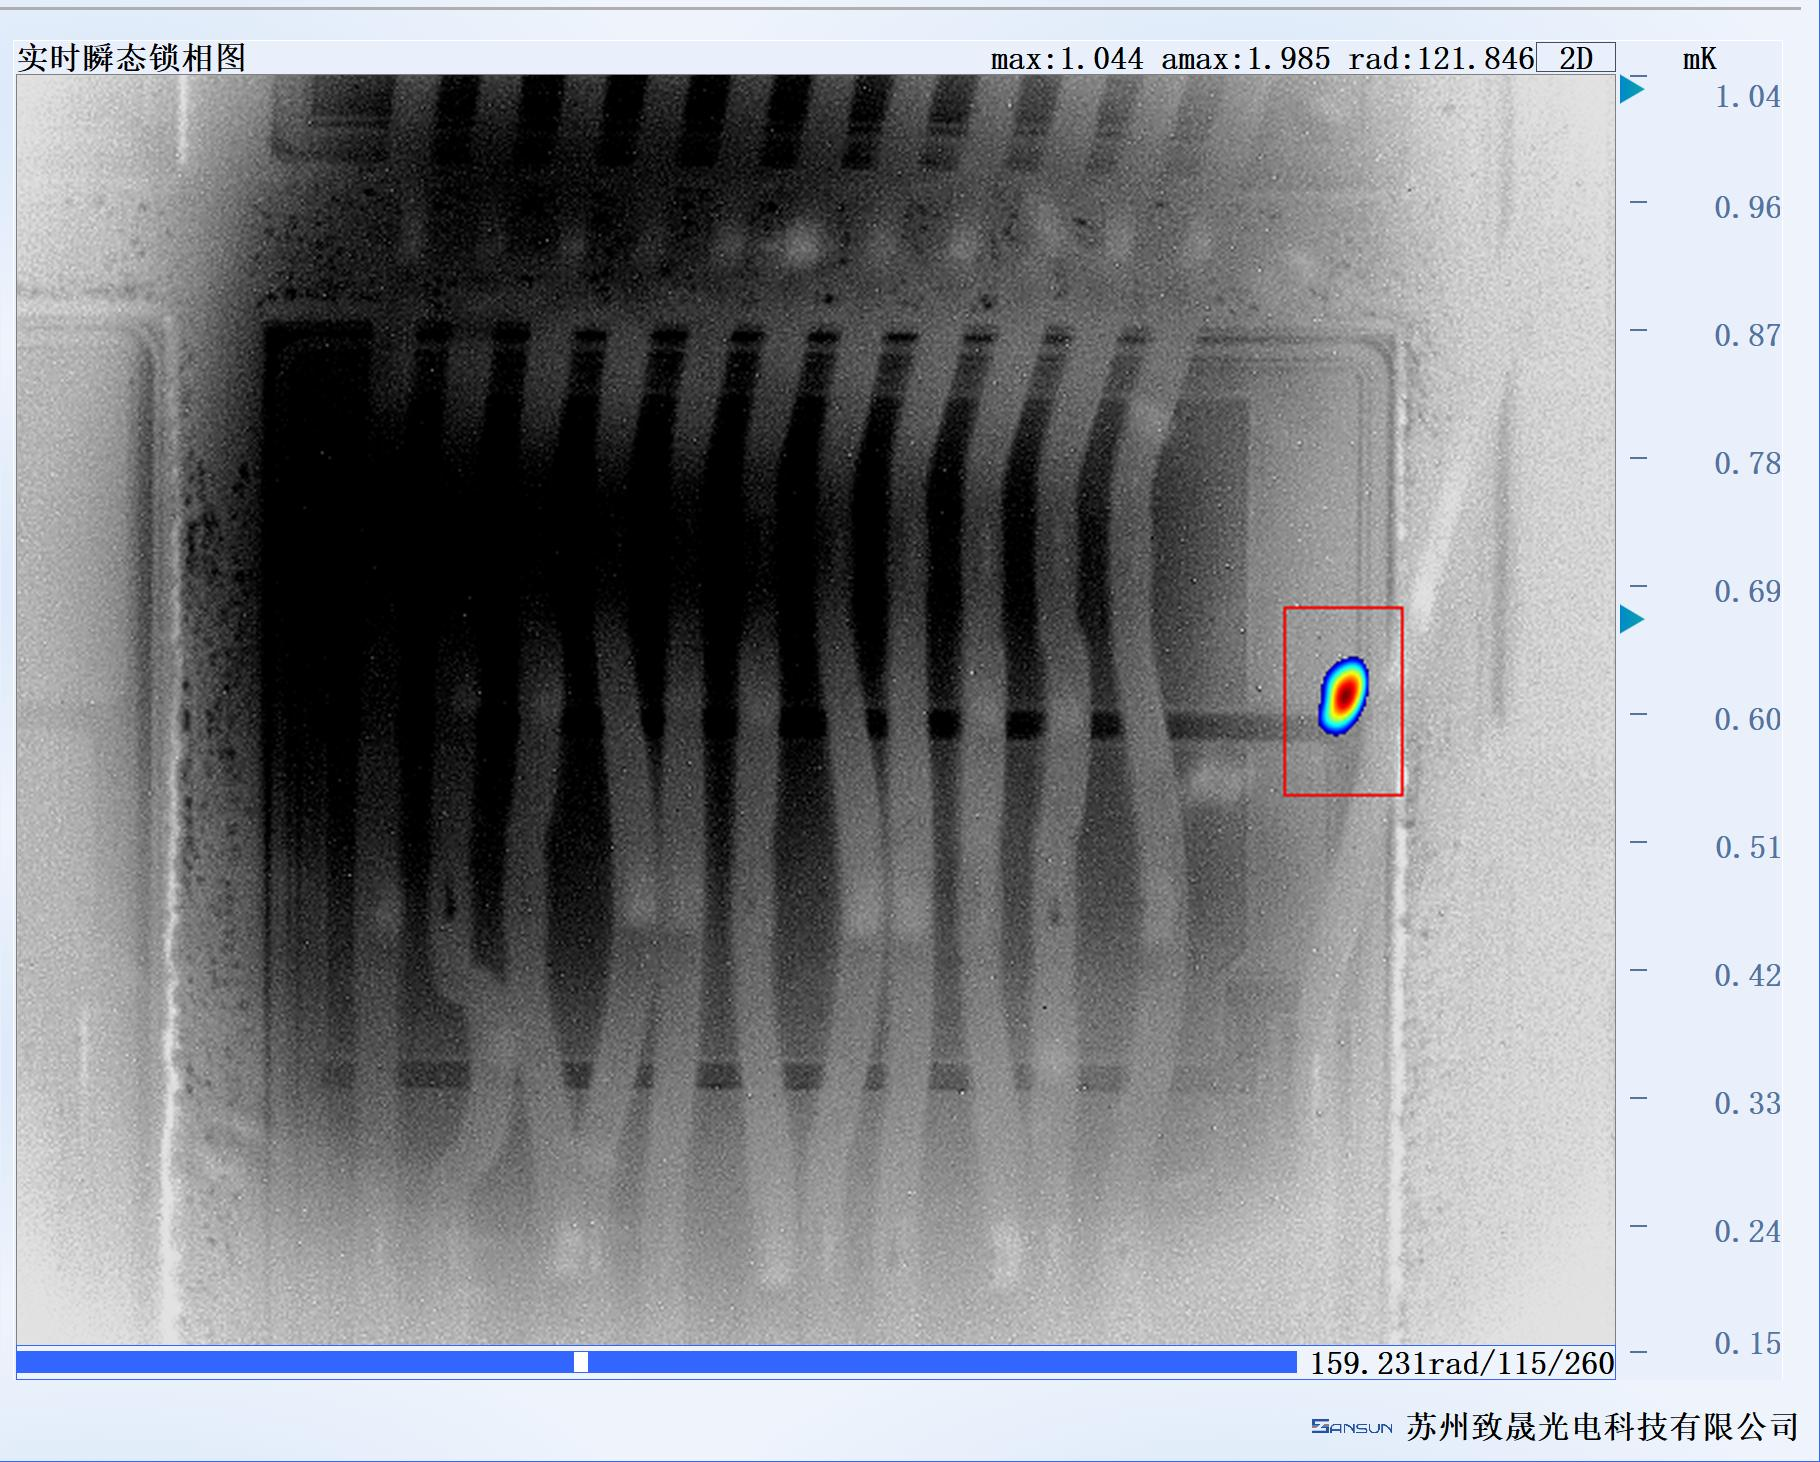1820x1462 pixels.
Task: Click the blue phase progress bar track
Action: coord(656,1362)
